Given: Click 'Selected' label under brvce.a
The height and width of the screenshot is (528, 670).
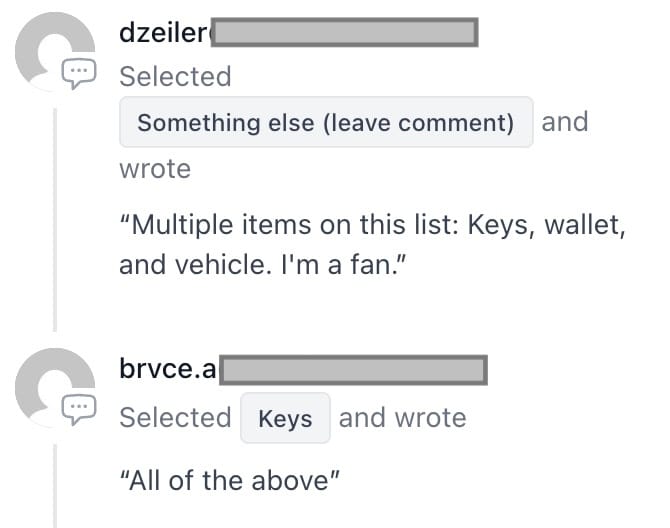Looking at the screenshot, I should point(175,417).
